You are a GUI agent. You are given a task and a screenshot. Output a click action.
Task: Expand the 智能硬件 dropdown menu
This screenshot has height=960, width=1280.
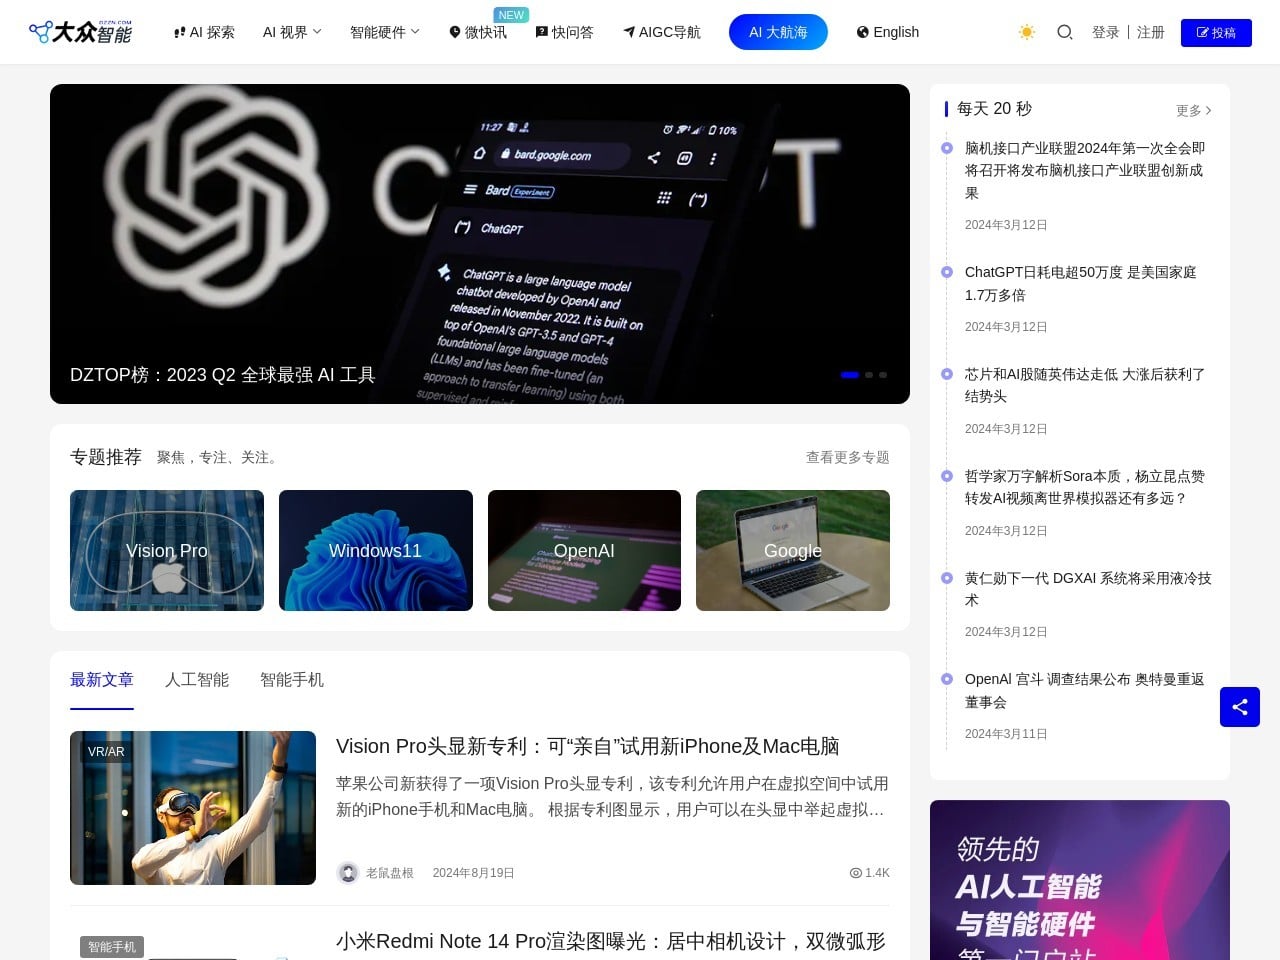pos(384,32)
